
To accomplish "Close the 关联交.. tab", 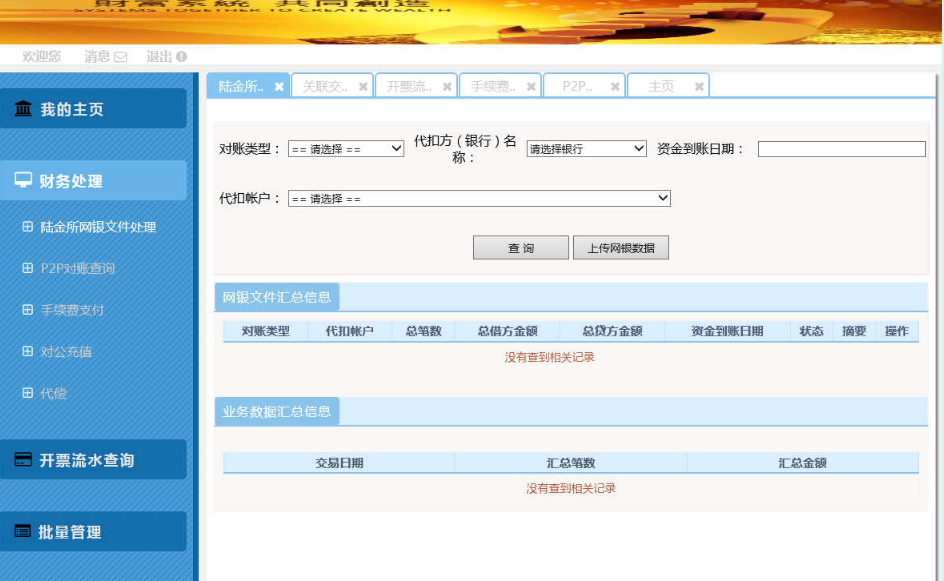I will coord(361,85).
